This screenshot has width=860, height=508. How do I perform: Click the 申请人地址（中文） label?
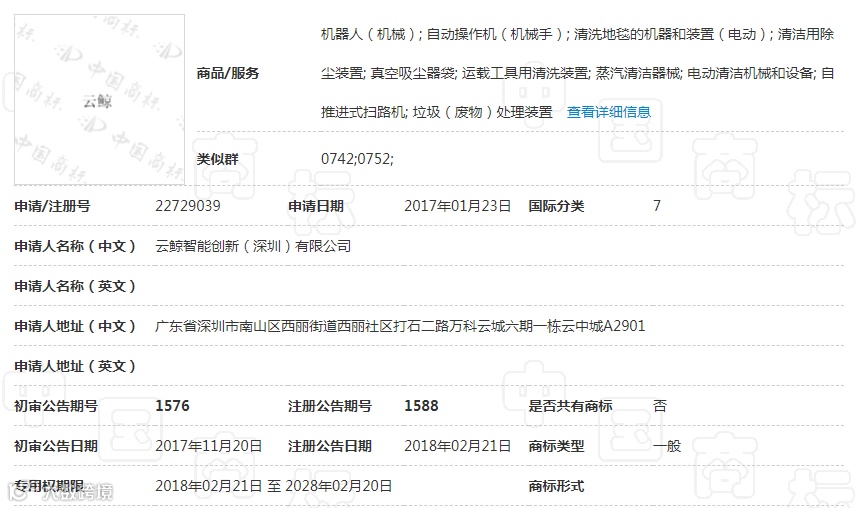[x=75, y=326]
